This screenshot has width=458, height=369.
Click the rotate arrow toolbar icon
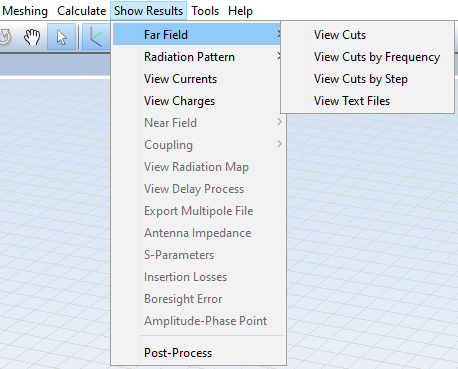(x=6, y=37)
